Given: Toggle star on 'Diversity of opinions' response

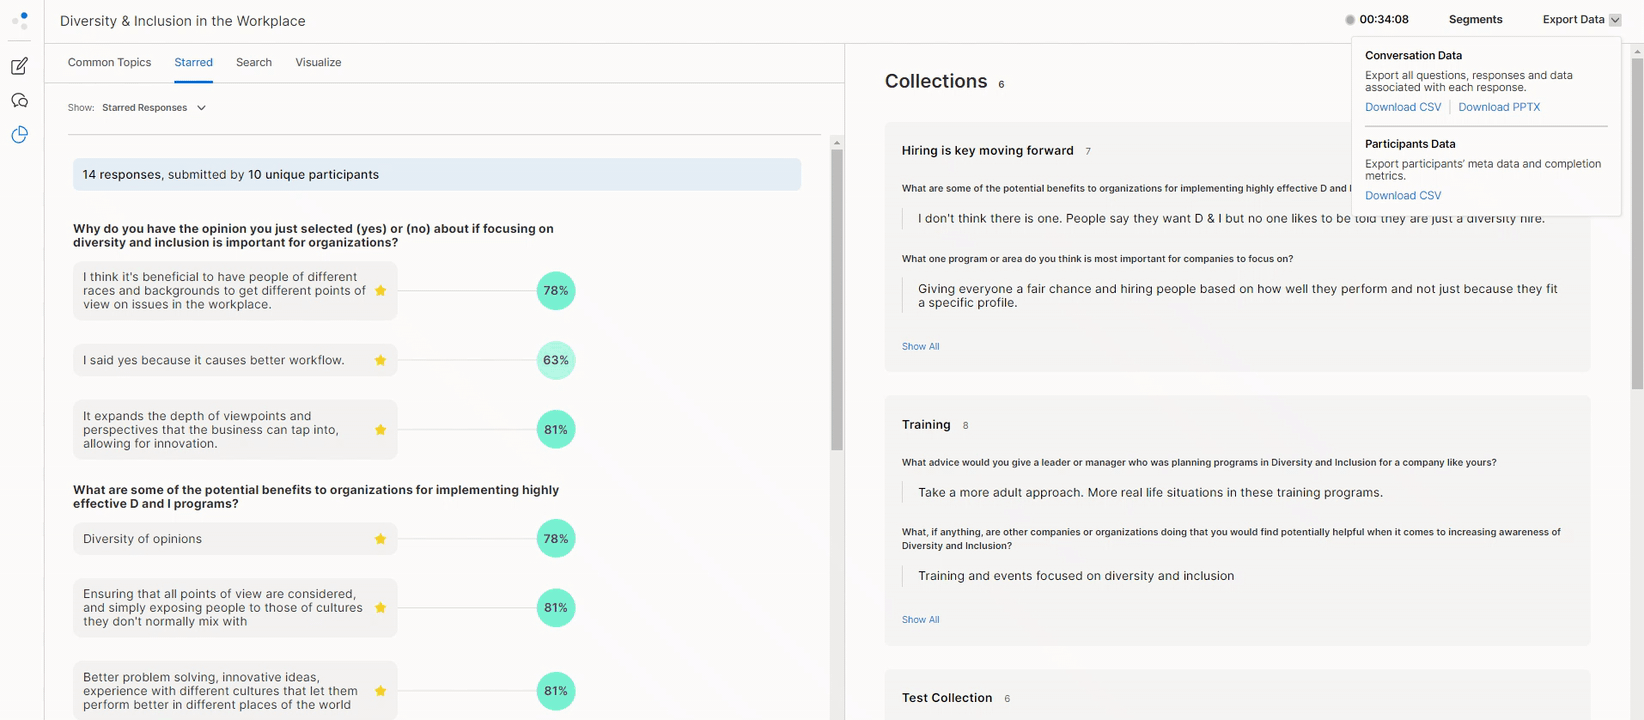Looking at the screenshot, I should [380, 539].
